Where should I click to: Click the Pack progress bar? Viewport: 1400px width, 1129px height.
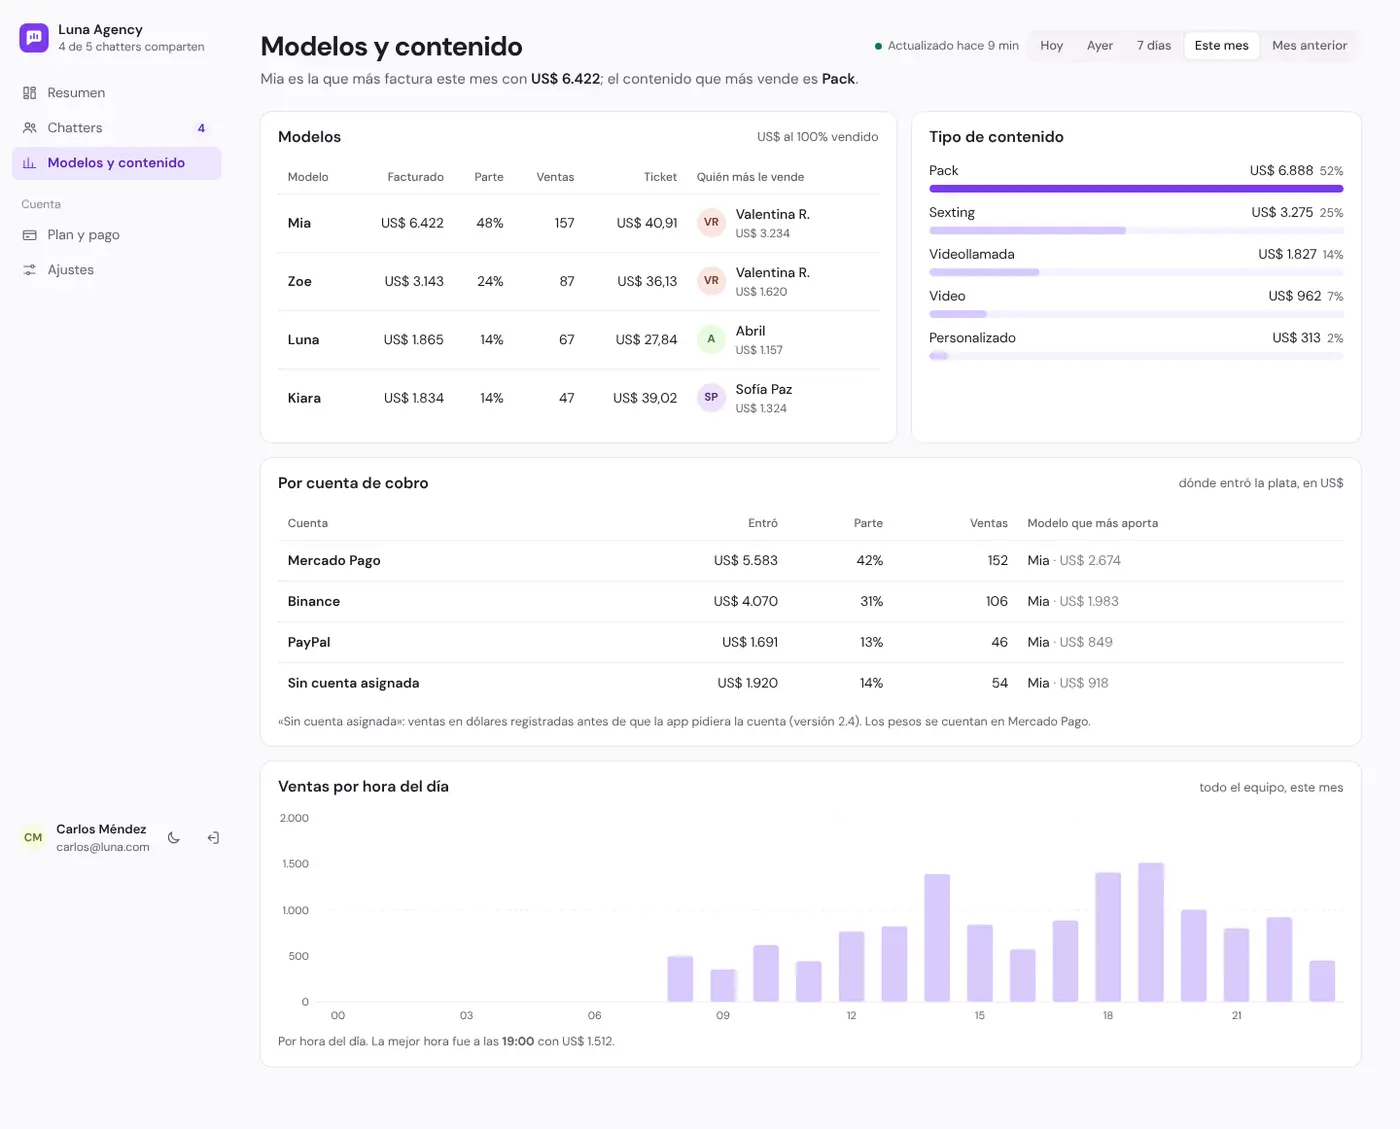1136,188
